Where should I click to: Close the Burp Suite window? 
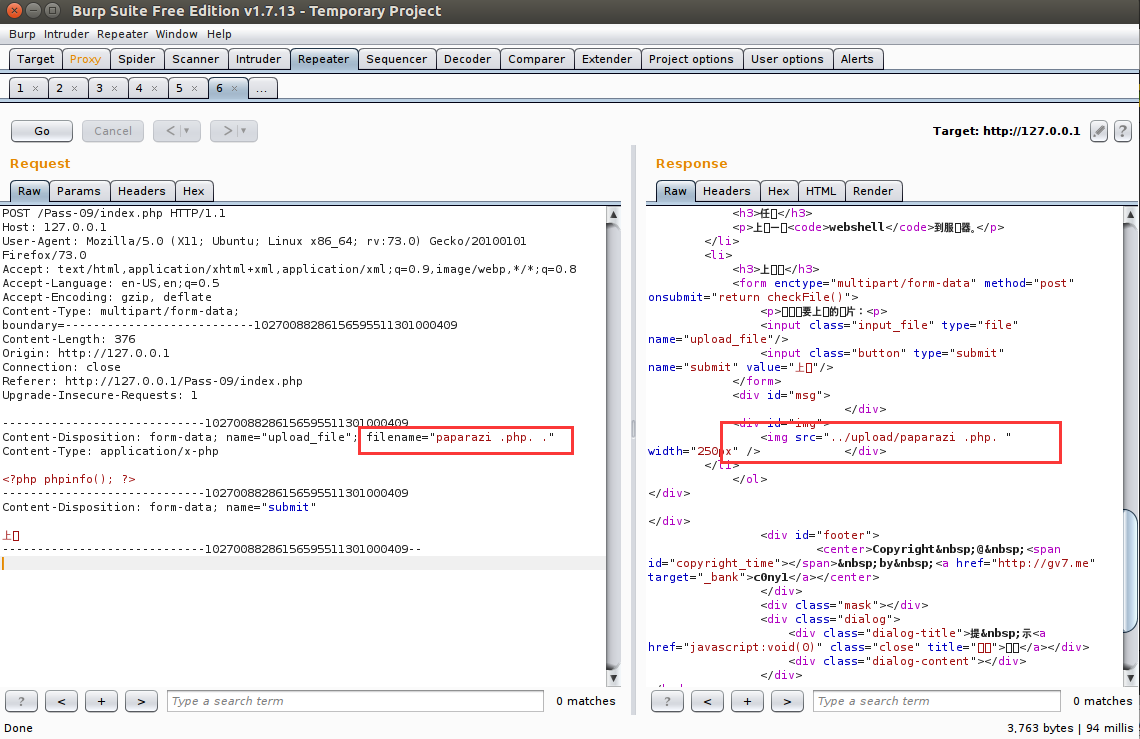(14, 10)
